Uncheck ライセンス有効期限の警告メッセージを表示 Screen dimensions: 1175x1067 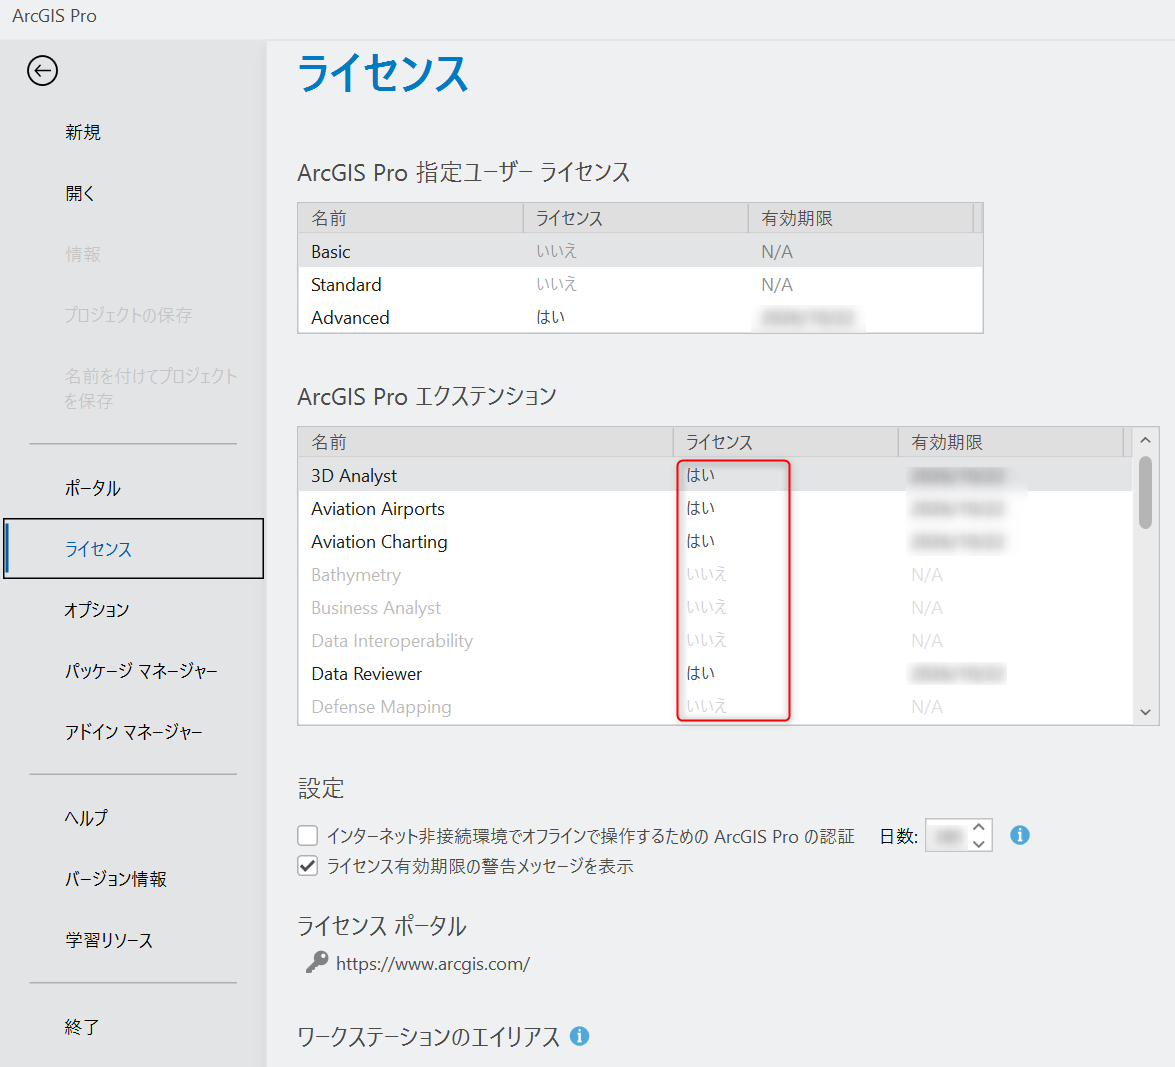pos(308,866)
